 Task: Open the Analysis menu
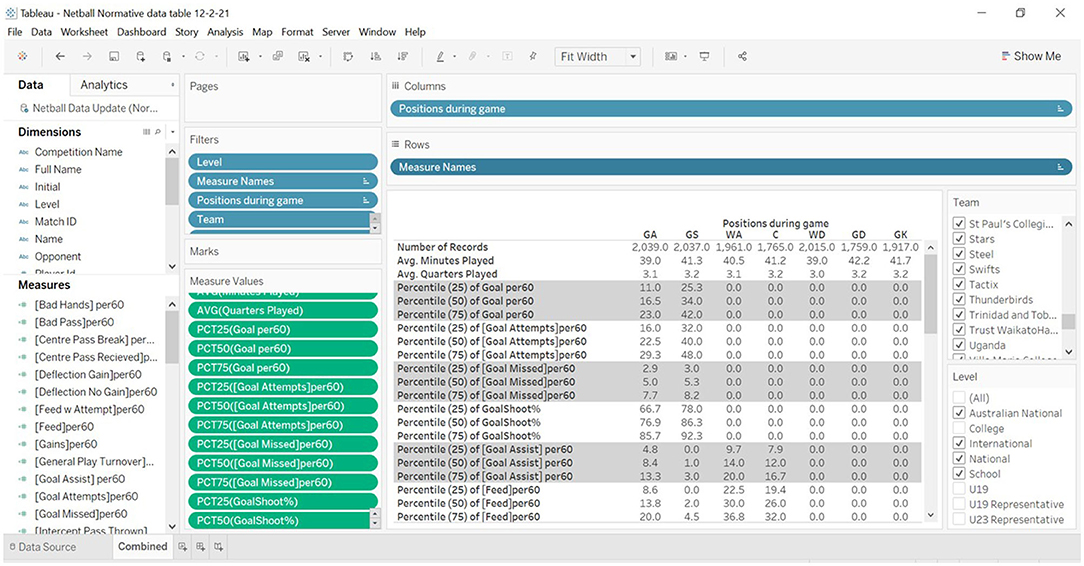[225, 32]
